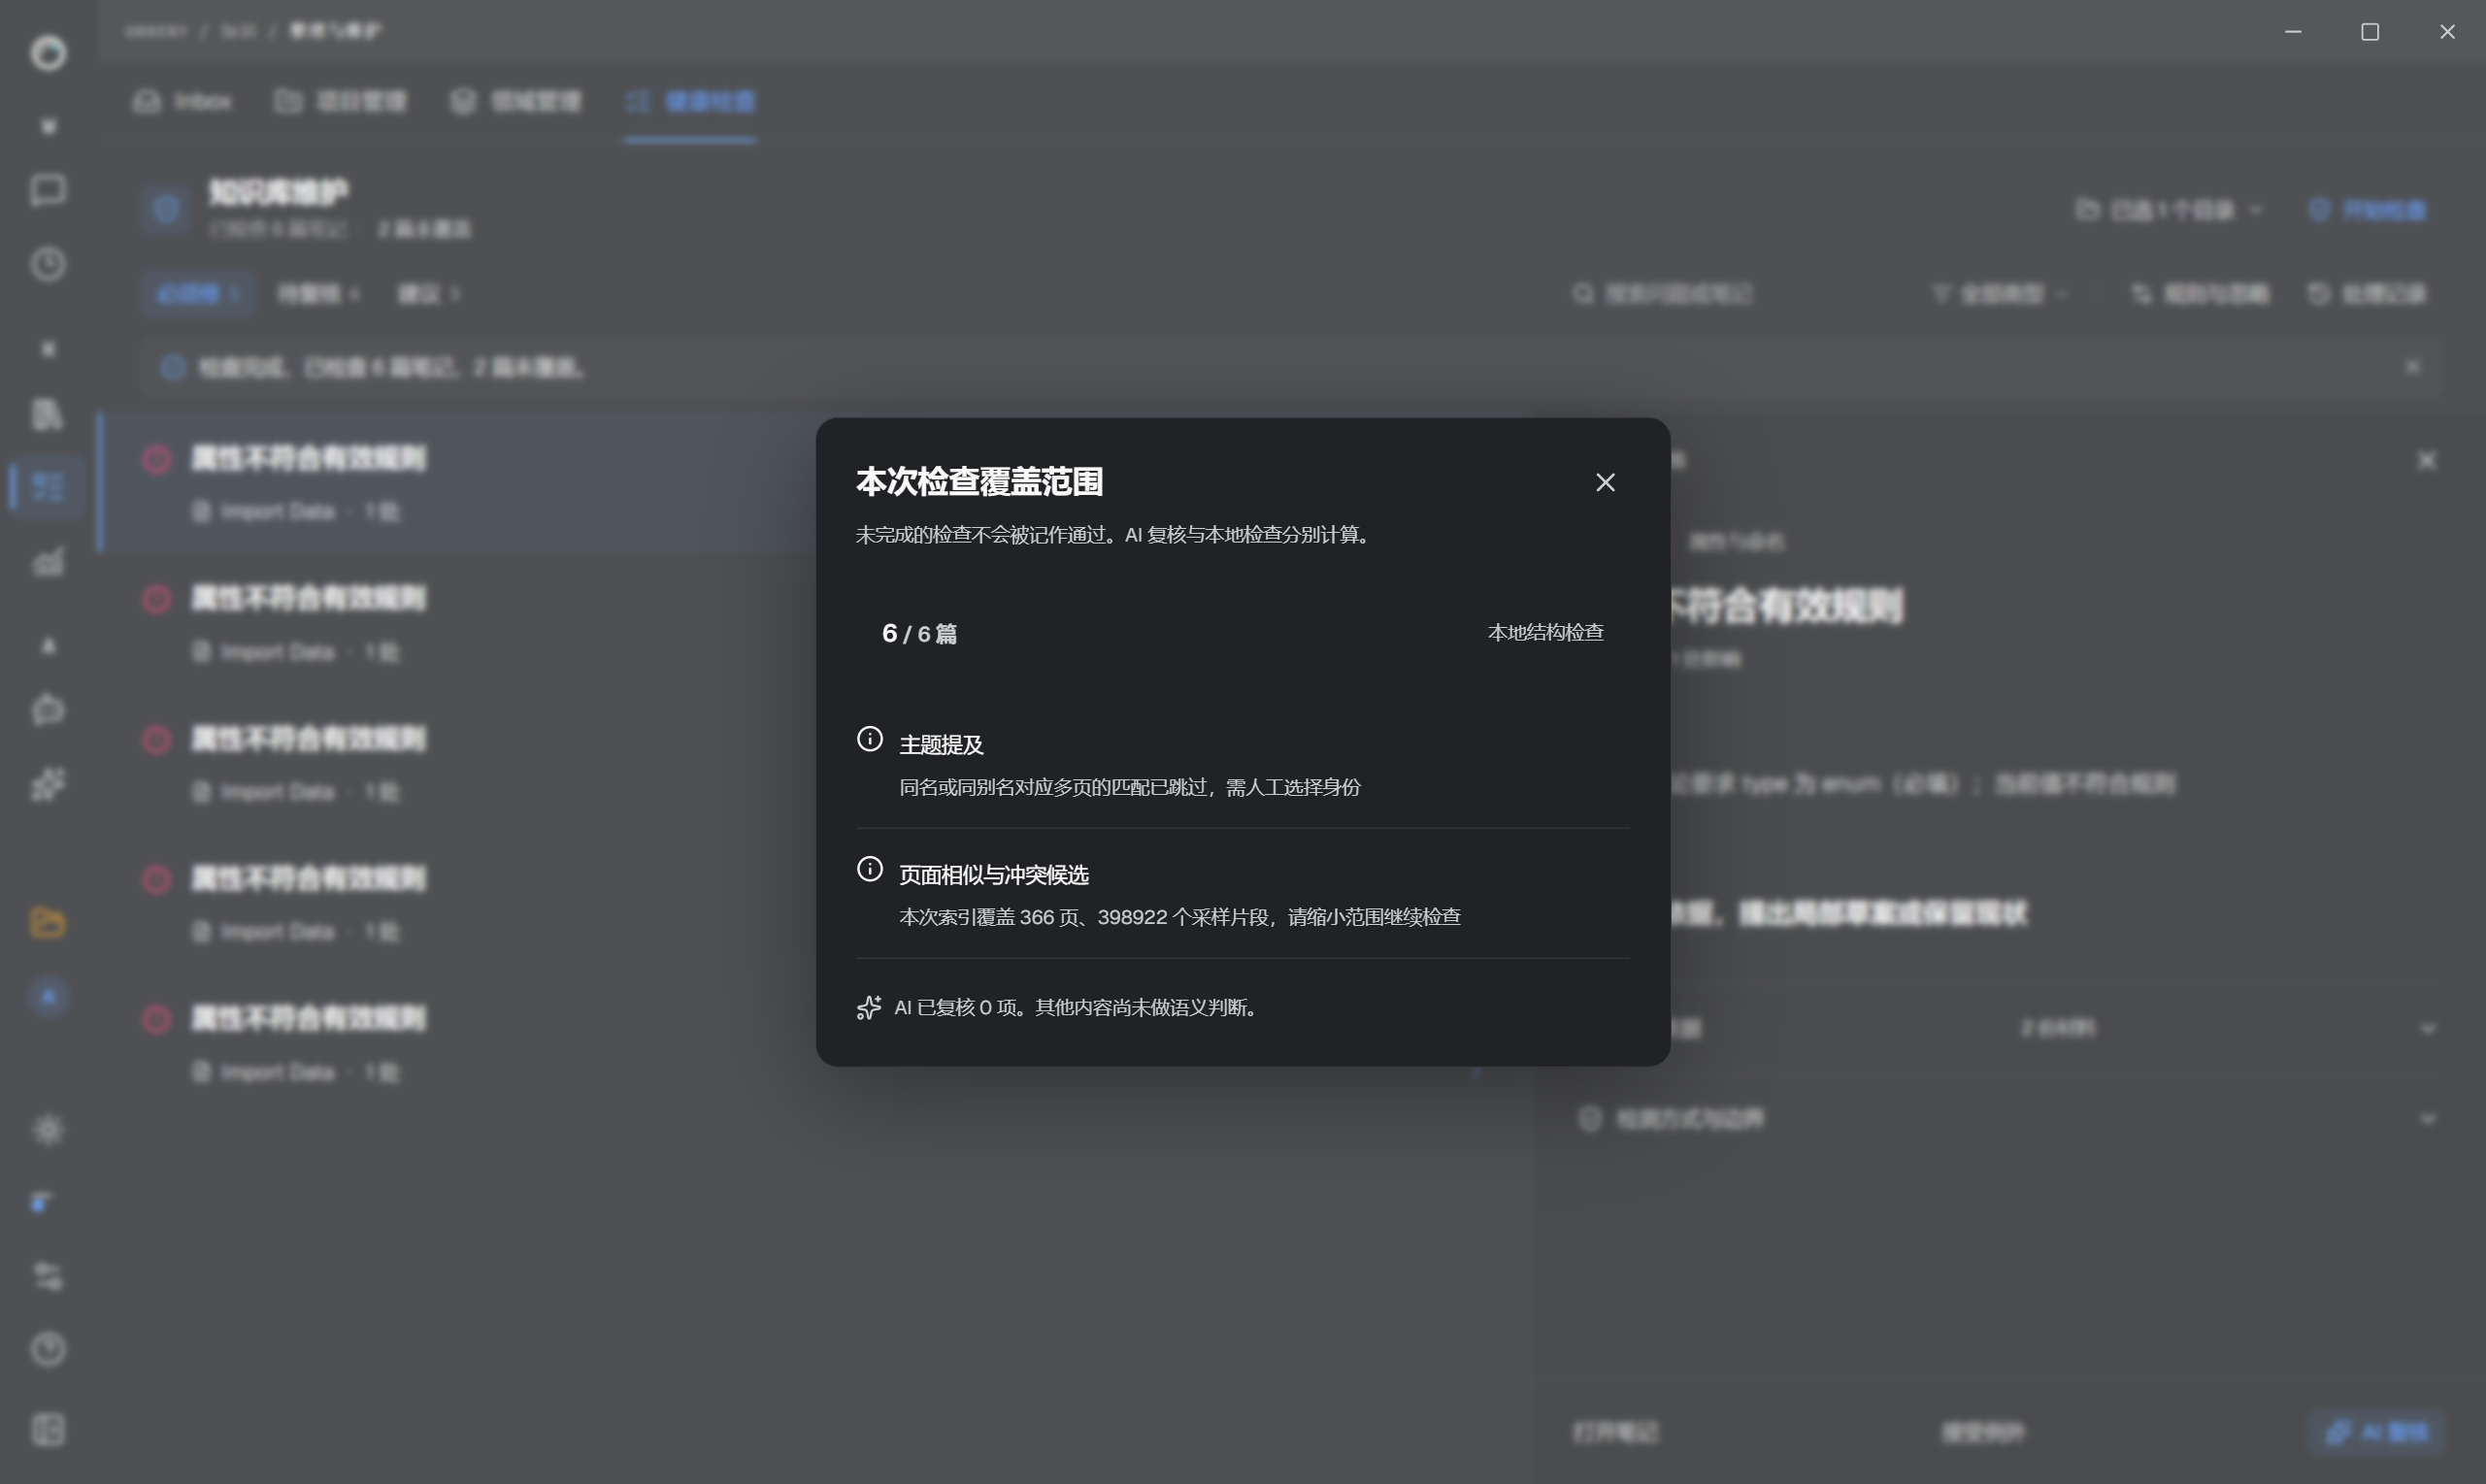Click the 6 / 6 篇 count

pos(919,633)
